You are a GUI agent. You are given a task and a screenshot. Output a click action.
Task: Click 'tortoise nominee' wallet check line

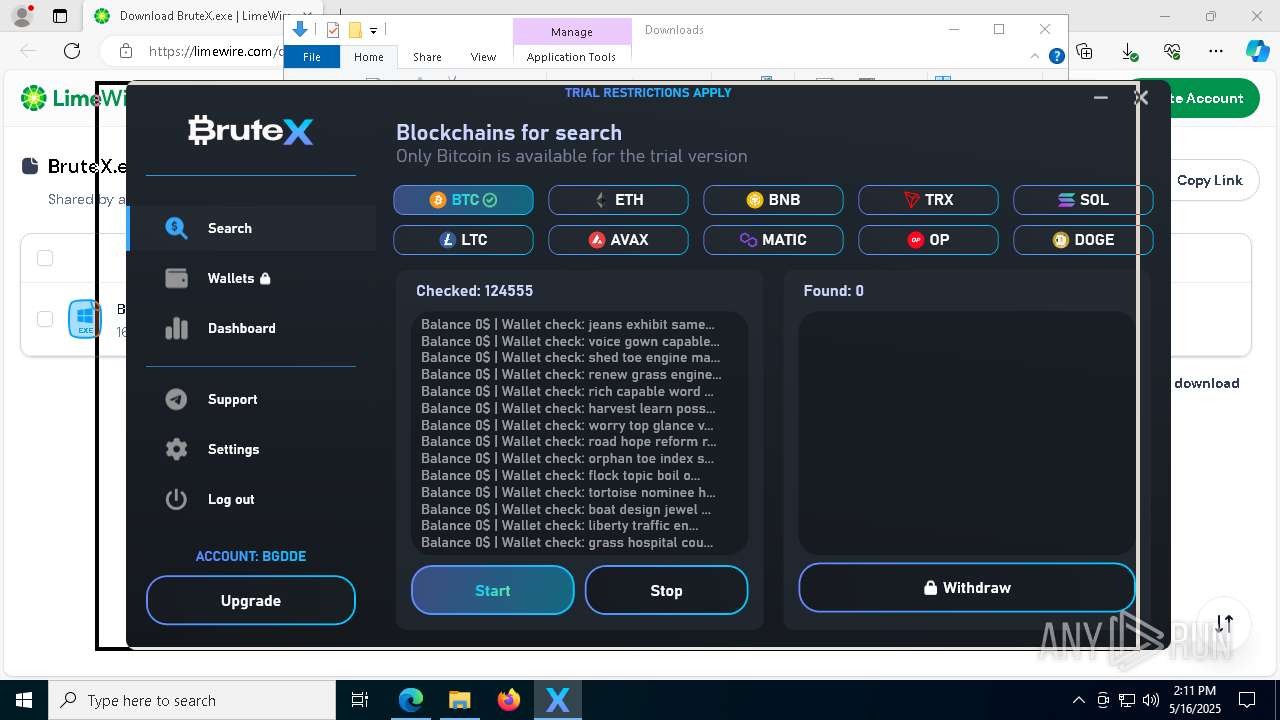[568, 492]
